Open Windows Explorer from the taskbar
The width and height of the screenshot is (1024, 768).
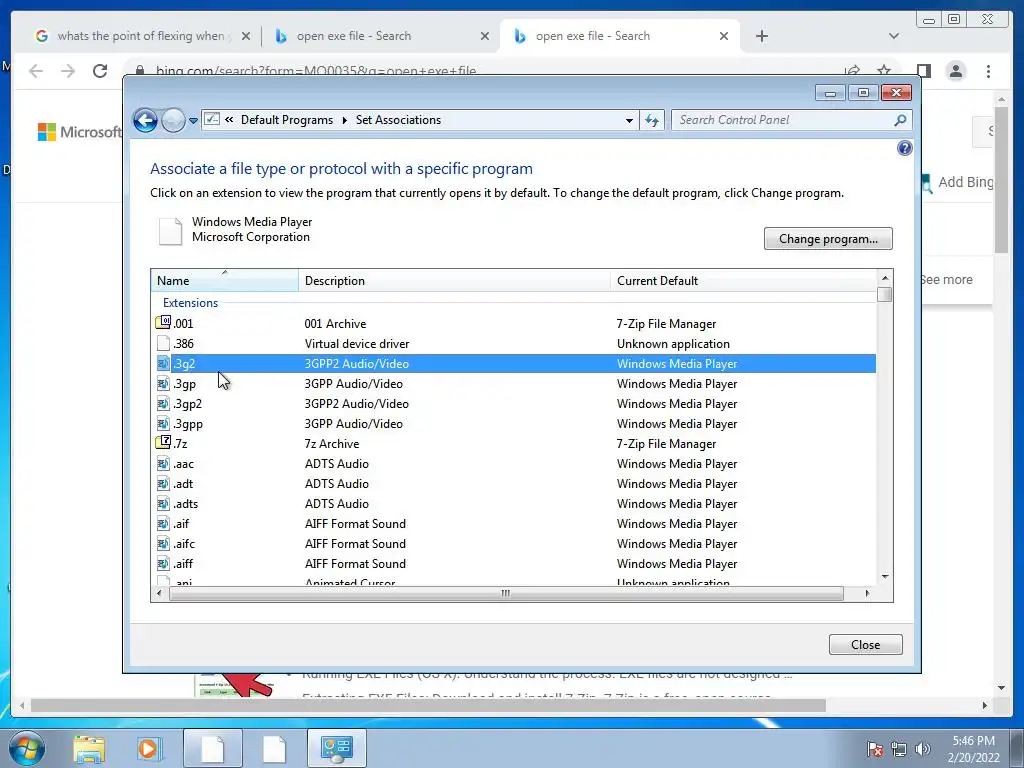(x=89, y=749)
